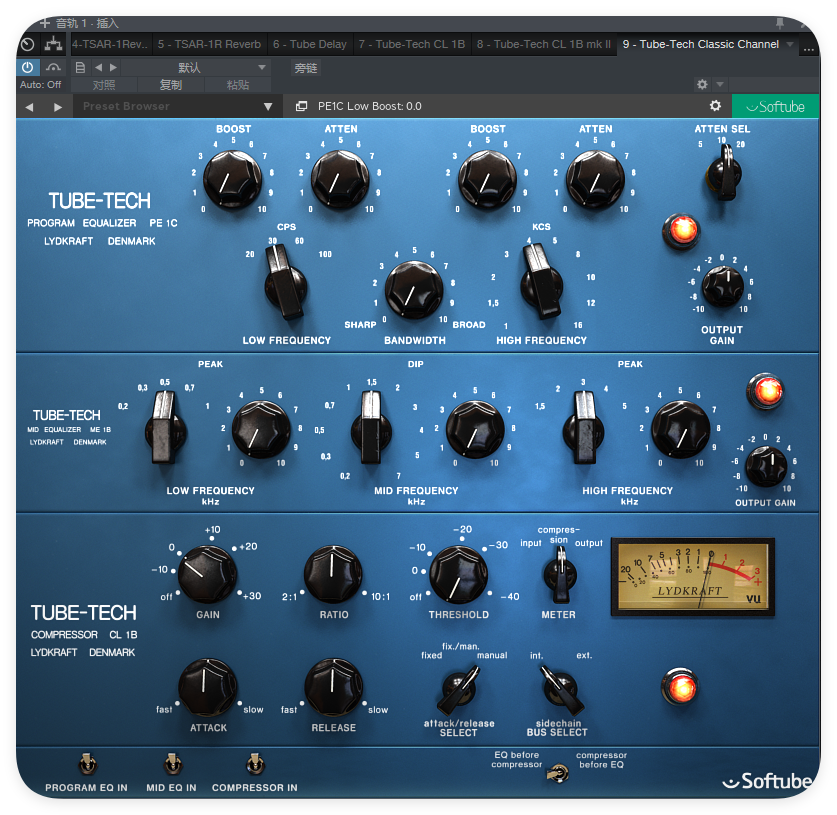Click the PE 1C low ATTEN knob
The width and height of the screenshot is (837, 815).
point(340,179)
